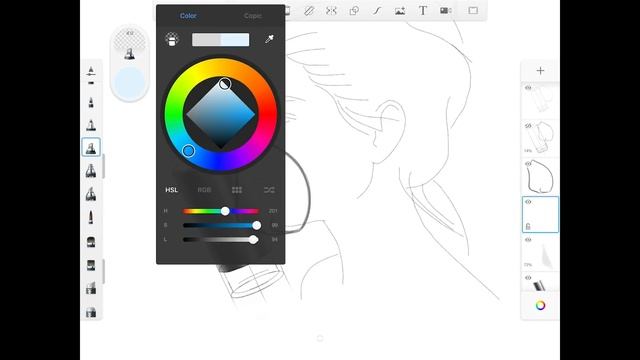Select the fifth brush in the brush palette
This screenshot has width=640, height=360.
tap(91, 193)
